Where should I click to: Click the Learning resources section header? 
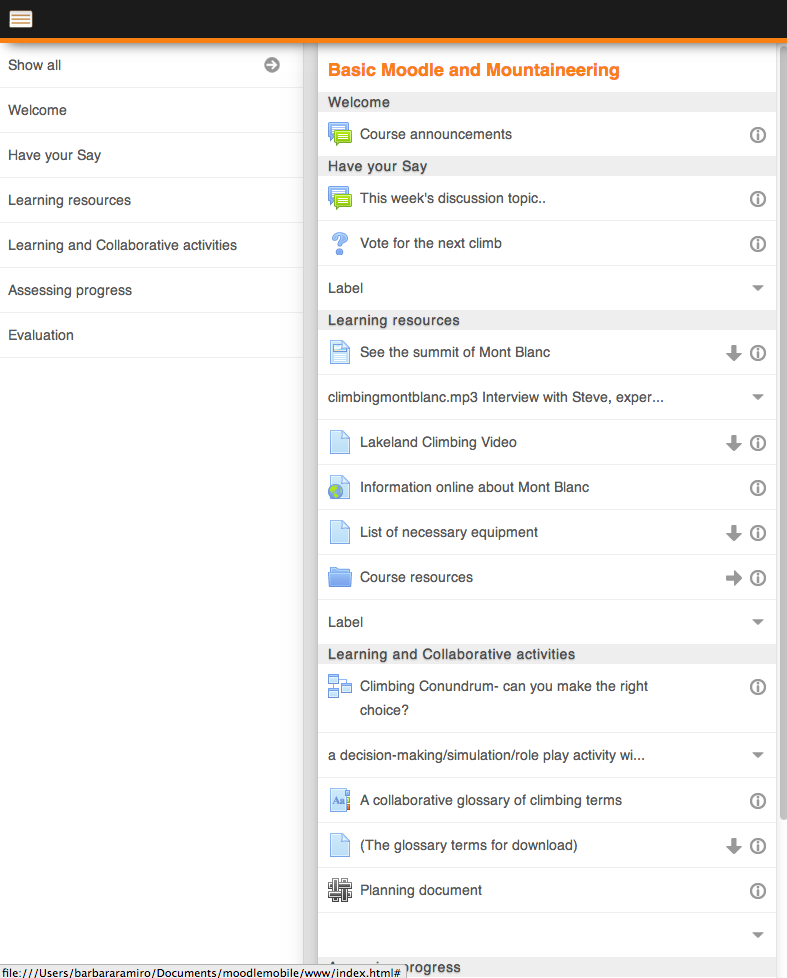pyautogui.click(x=547, y=321)
